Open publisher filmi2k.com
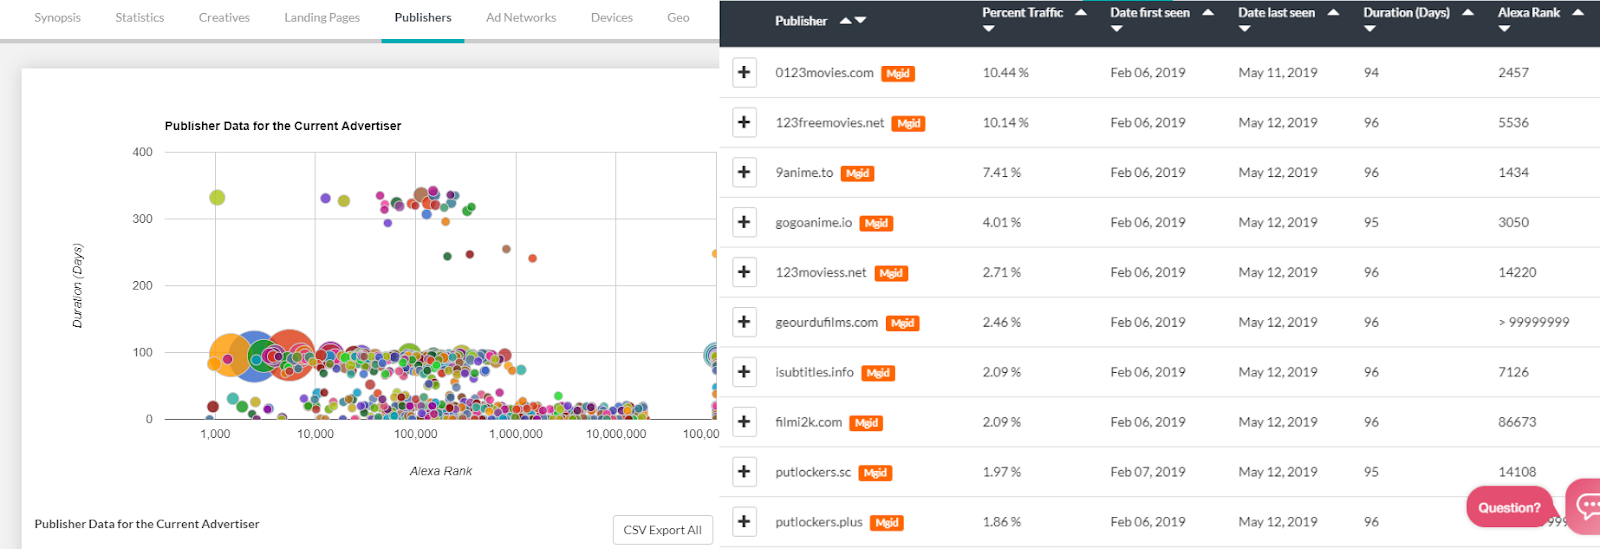The image size is (1600, 549). 808,423
